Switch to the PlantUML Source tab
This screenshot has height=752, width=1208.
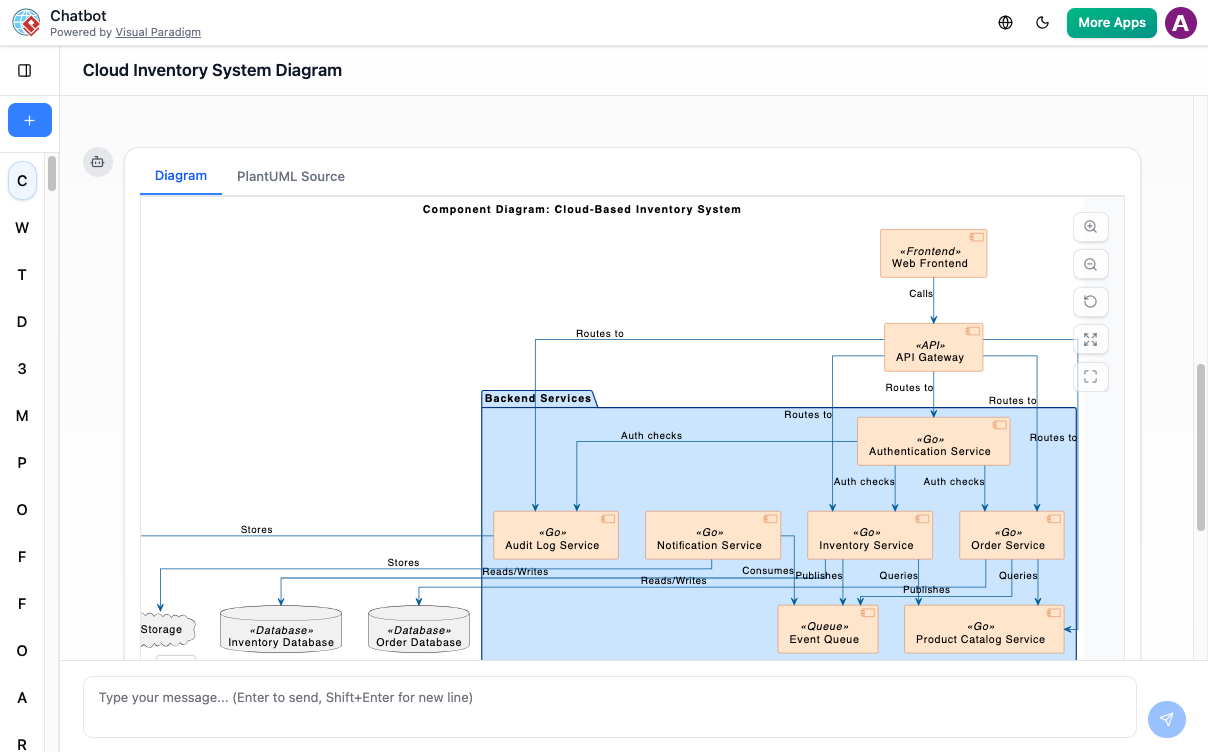(x=290, y=176)
